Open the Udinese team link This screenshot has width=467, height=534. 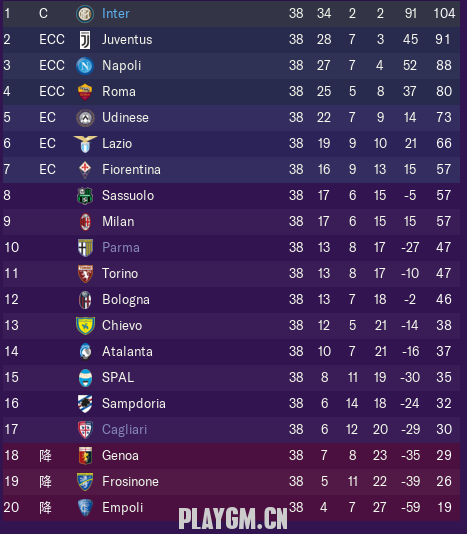tap(125, 117)
